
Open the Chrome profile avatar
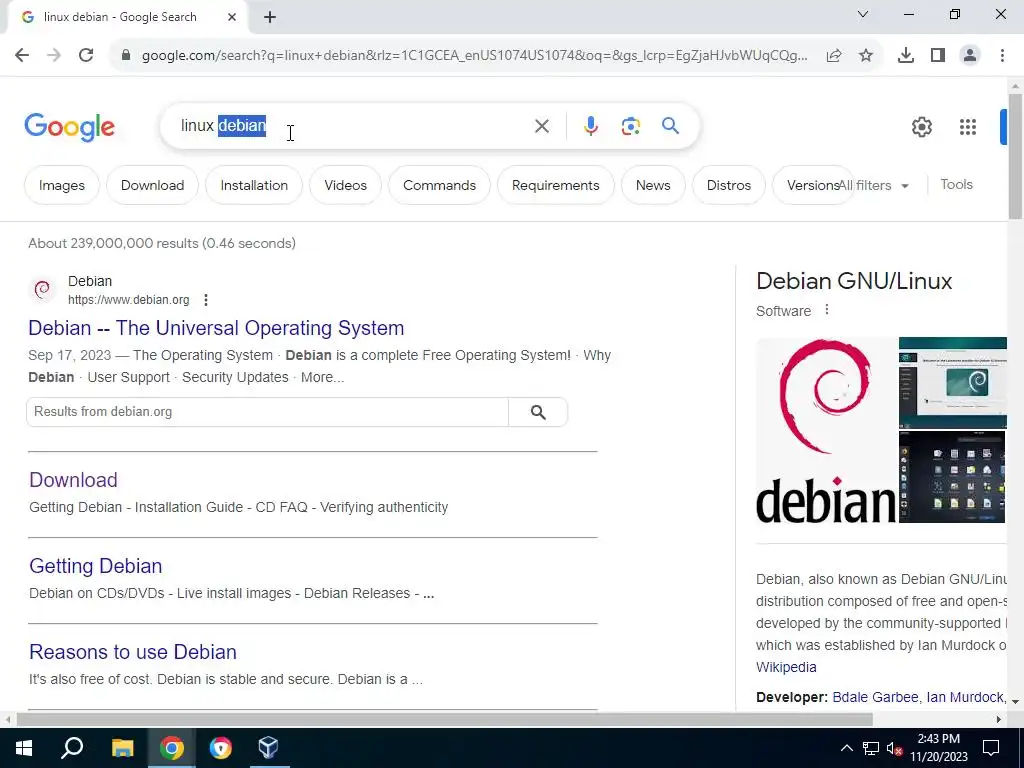(970, 56)
